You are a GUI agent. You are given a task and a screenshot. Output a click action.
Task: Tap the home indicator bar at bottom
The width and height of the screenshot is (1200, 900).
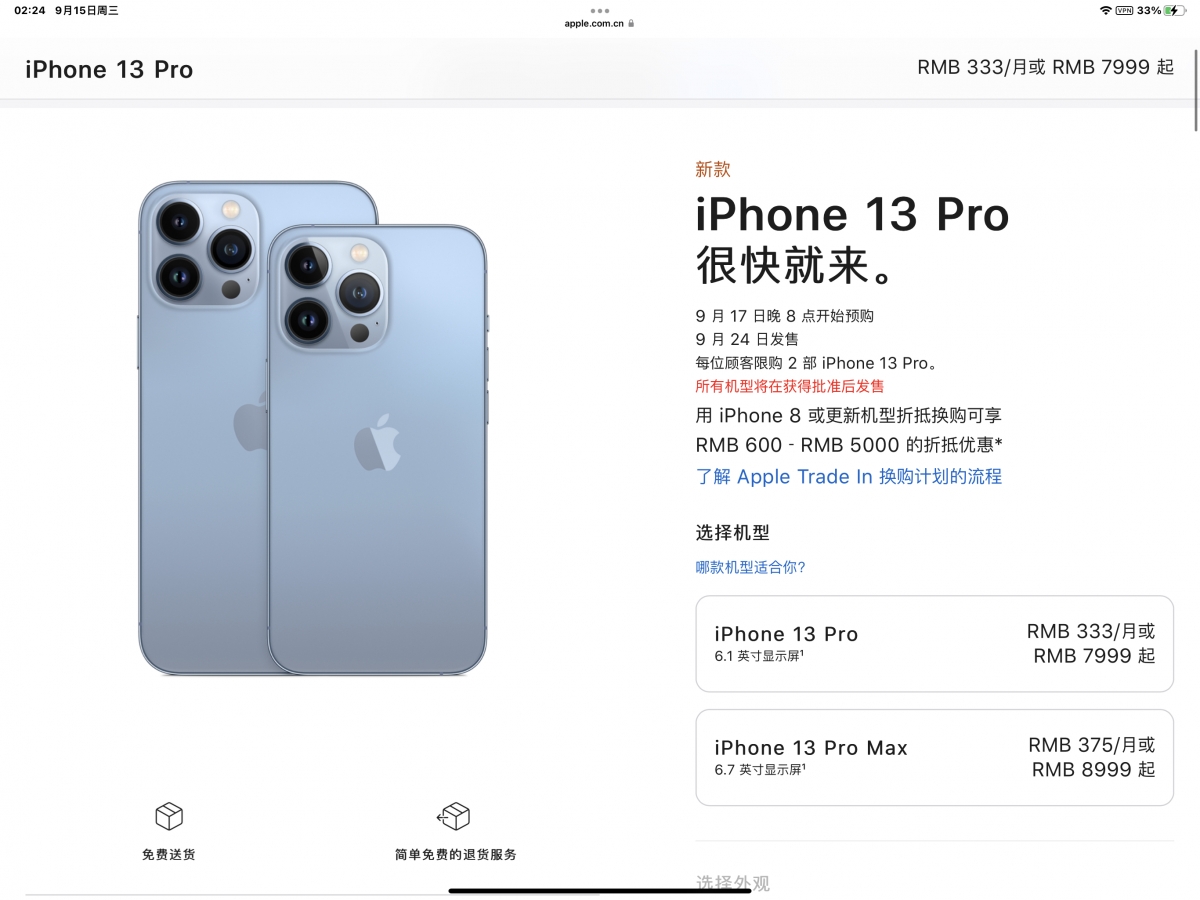pos(600,890)
